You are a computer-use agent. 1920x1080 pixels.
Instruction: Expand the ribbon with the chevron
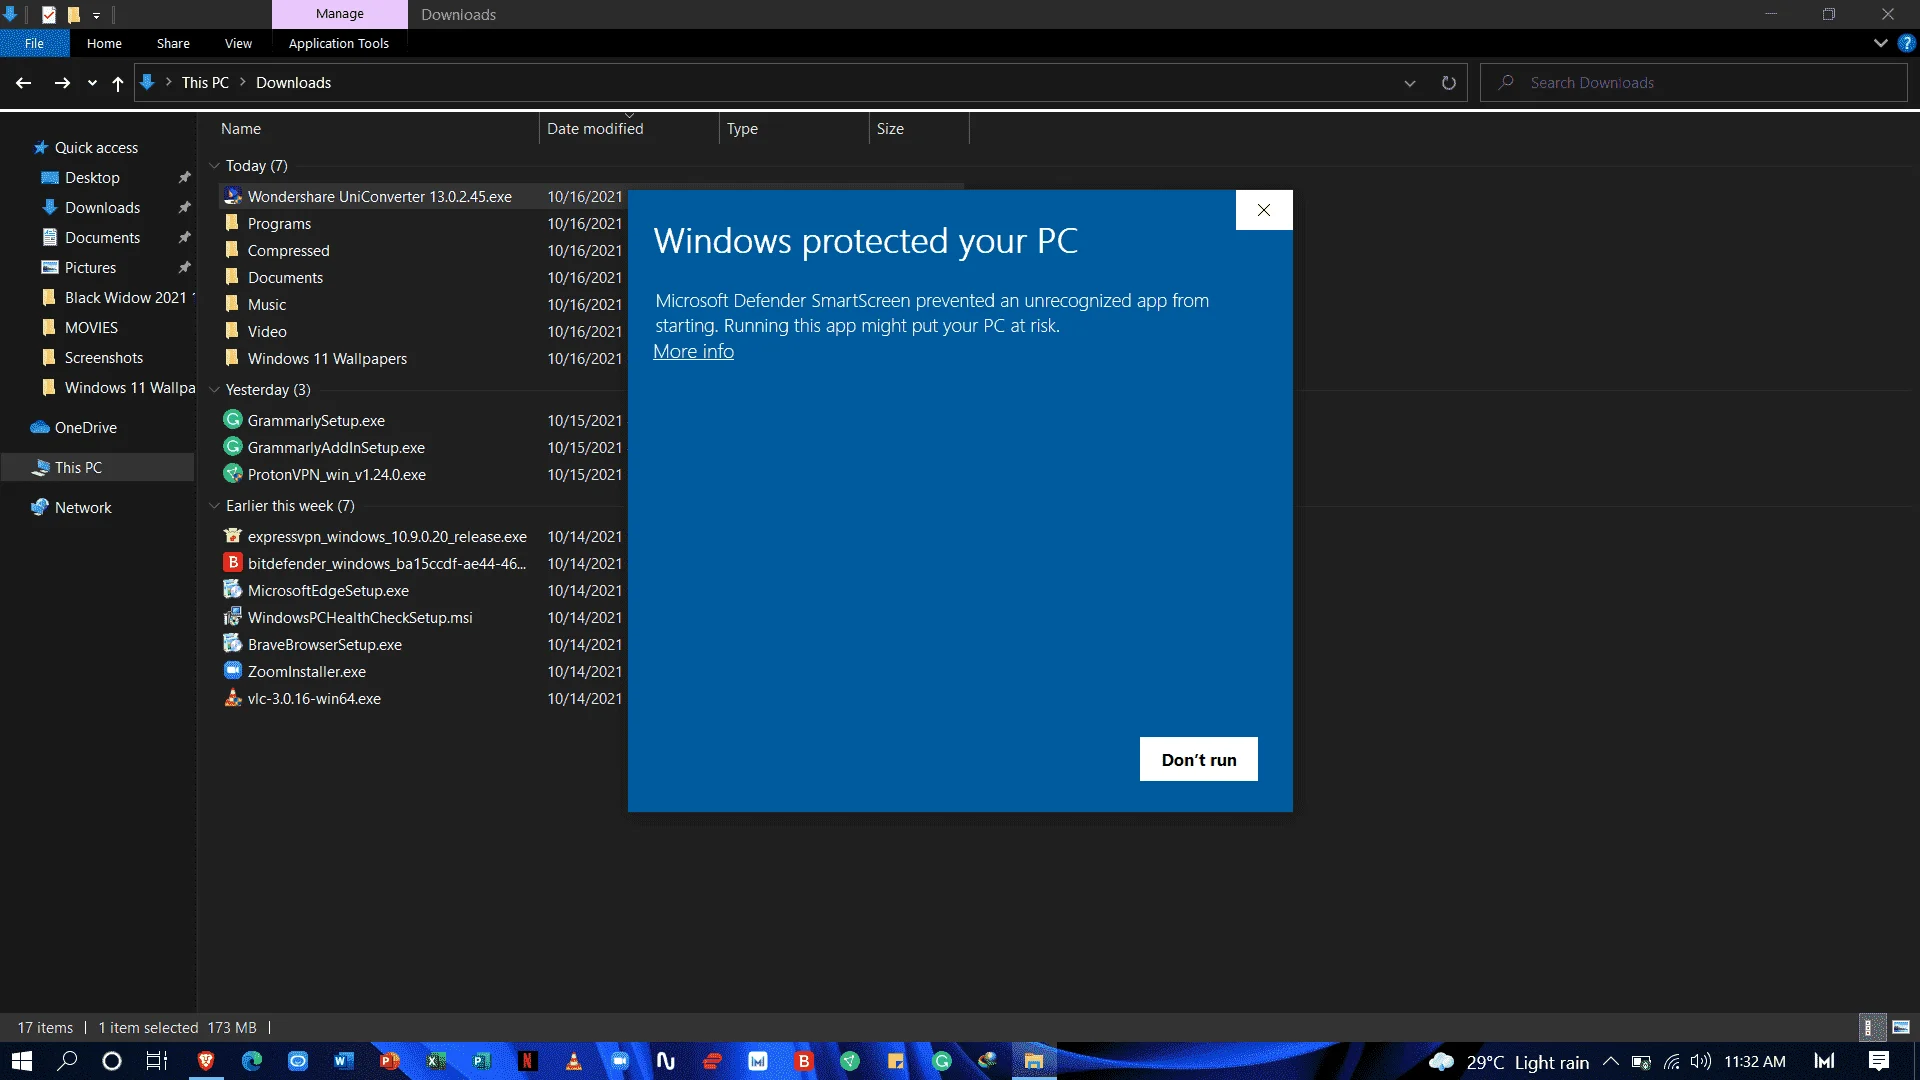click(x=1880, y=43)
